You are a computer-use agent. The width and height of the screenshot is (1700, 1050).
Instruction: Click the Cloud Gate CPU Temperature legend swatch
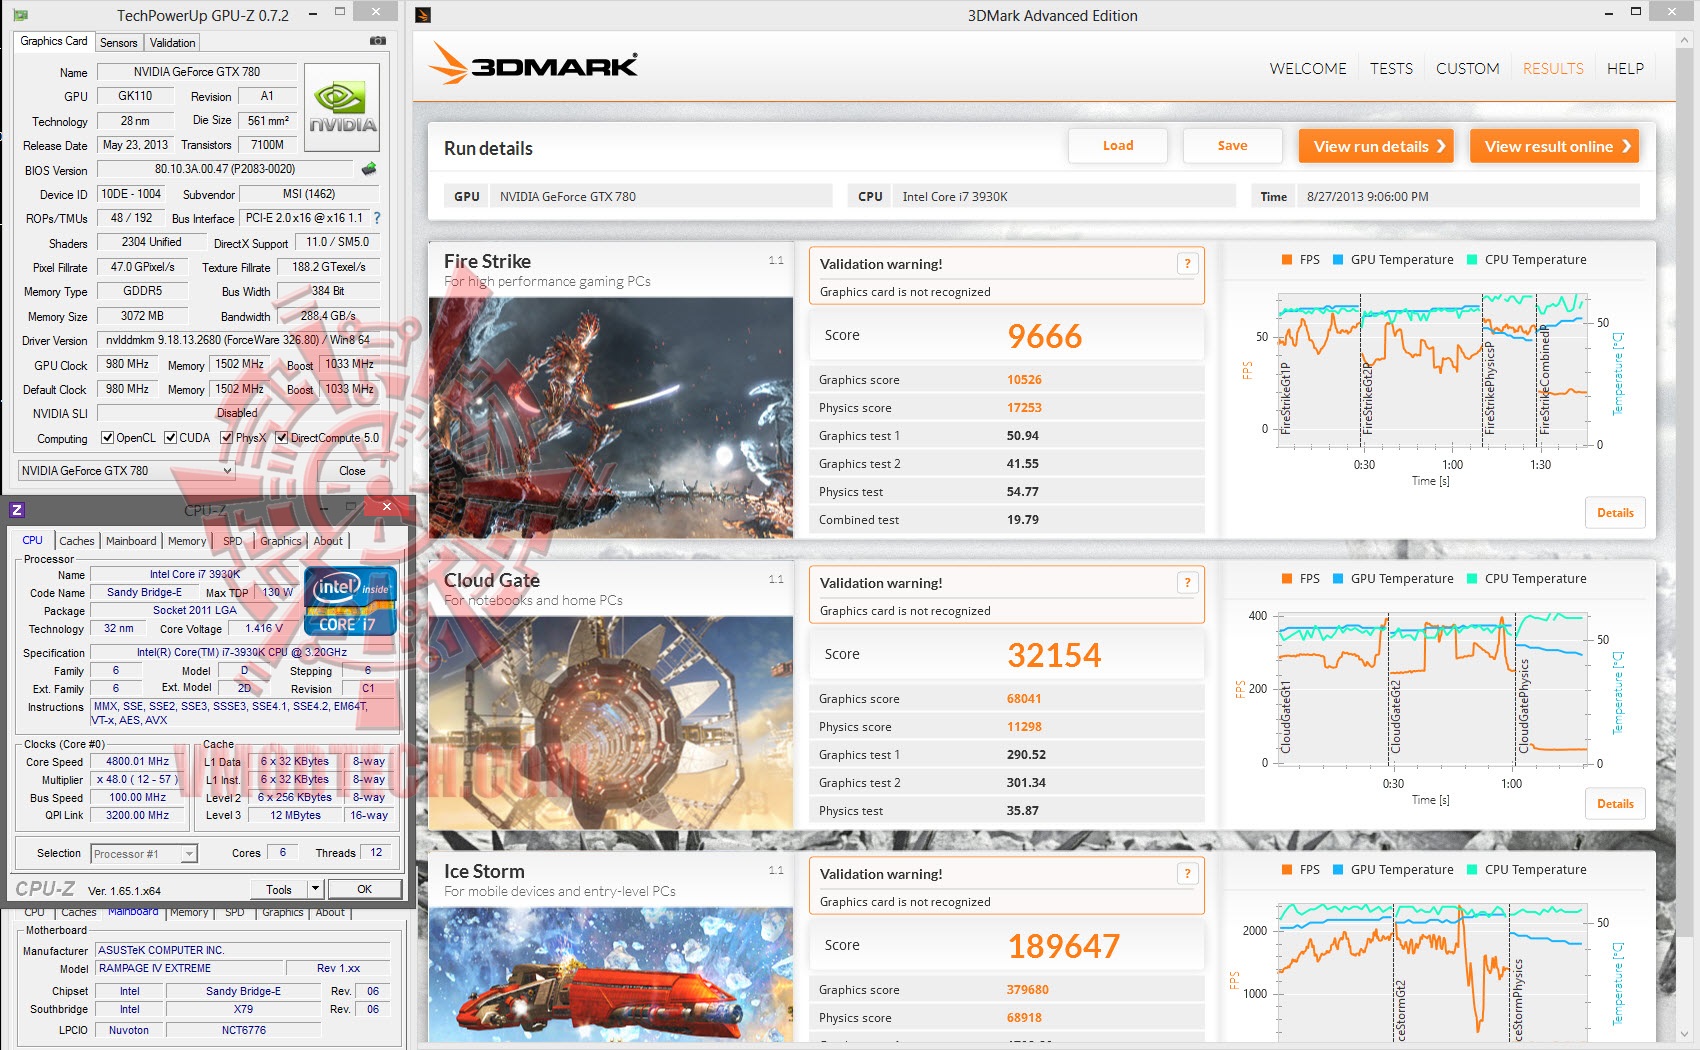click(x=1472, y=579)
